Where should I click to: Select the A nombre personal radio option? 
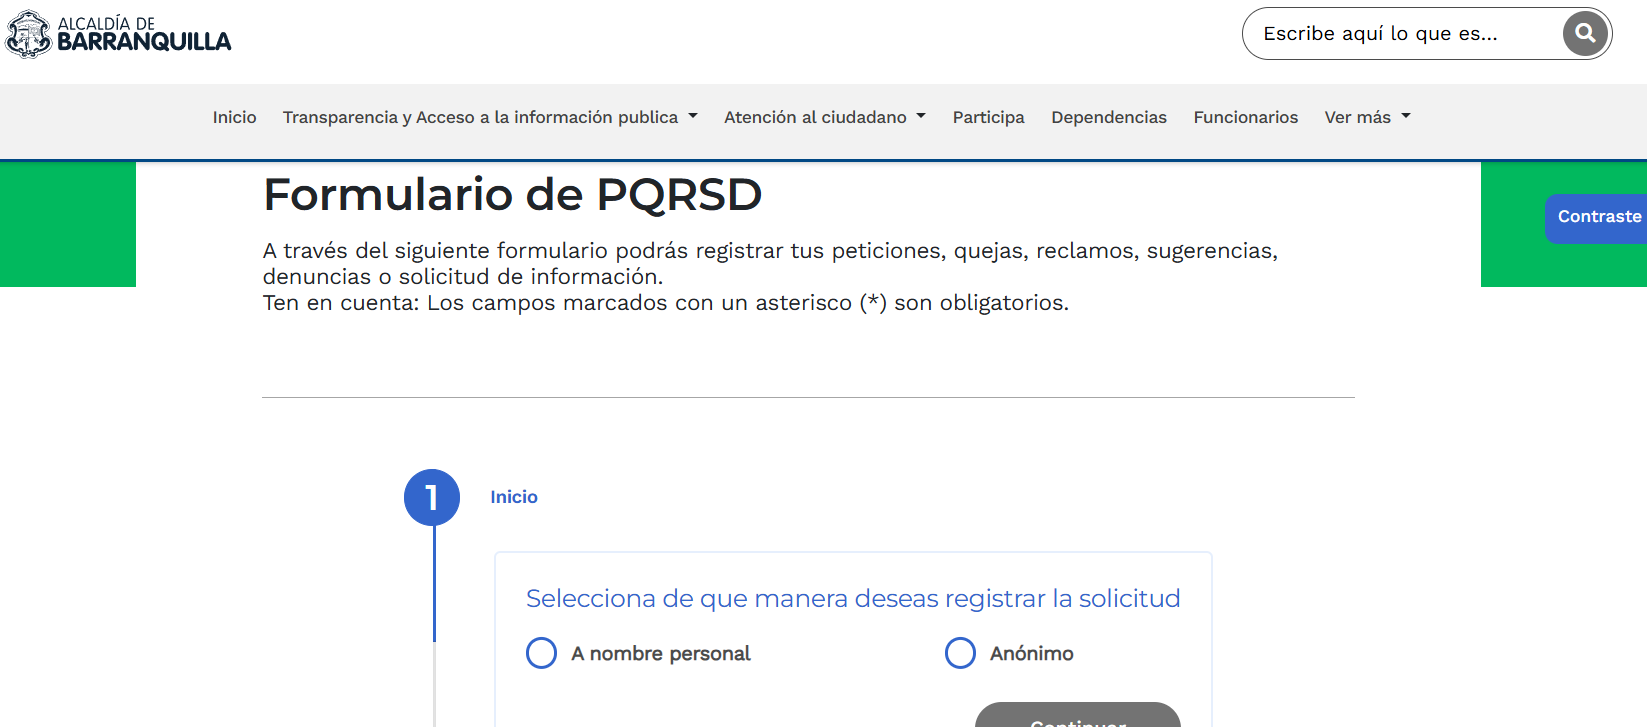pyautogui.click(x=541, y=653)
